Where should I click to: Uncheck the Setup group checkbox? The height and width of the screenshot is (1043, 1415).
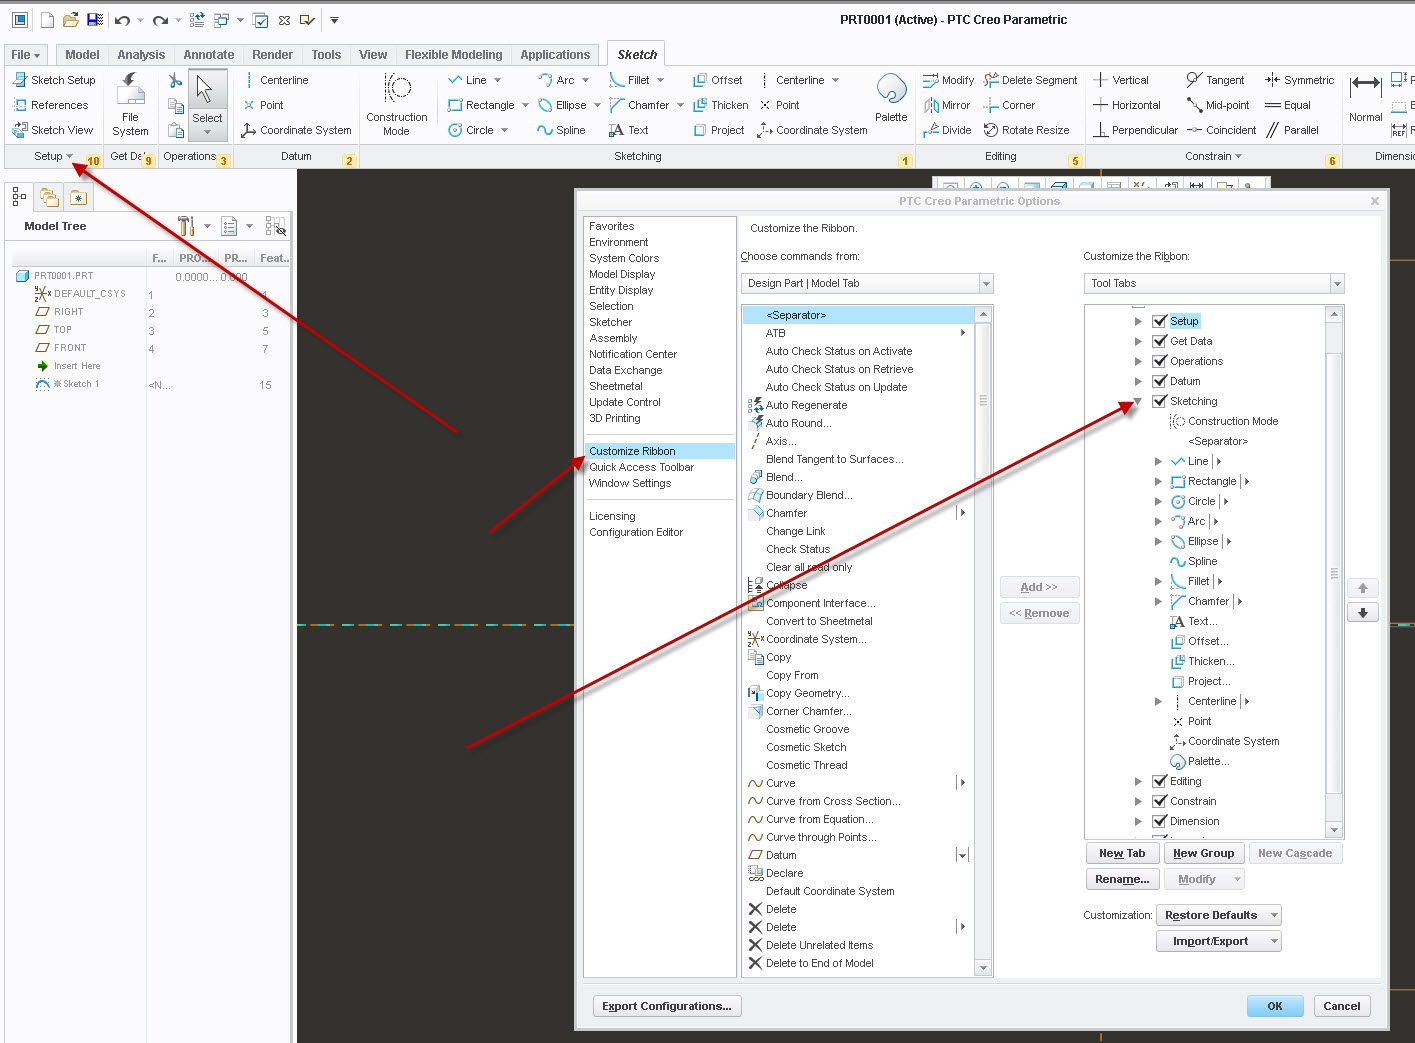[1160, 321]
